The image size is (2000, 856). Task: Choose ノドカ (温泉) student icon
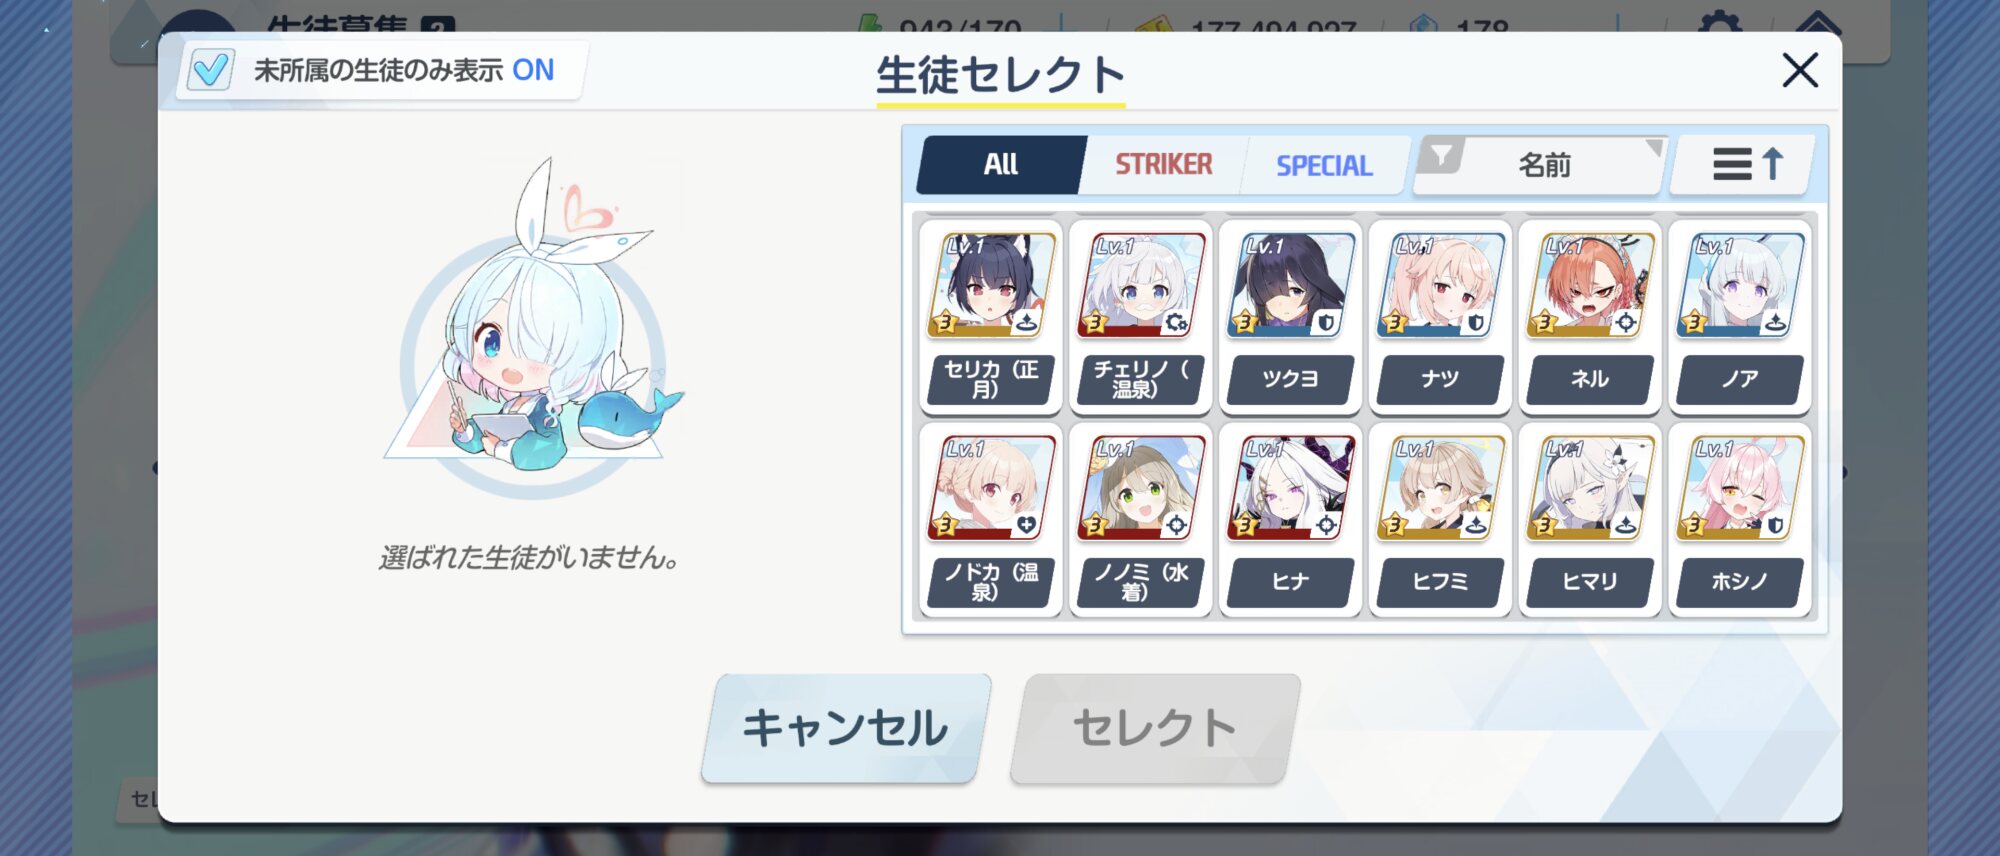point(991,489)
